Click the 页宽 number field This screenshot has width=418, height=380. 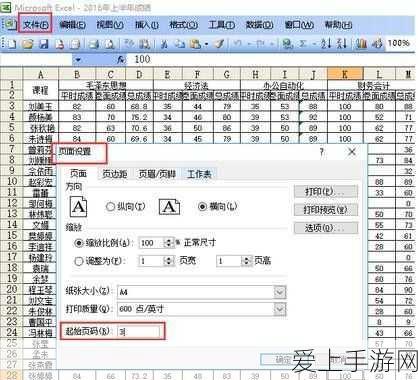tap(151, 261)
